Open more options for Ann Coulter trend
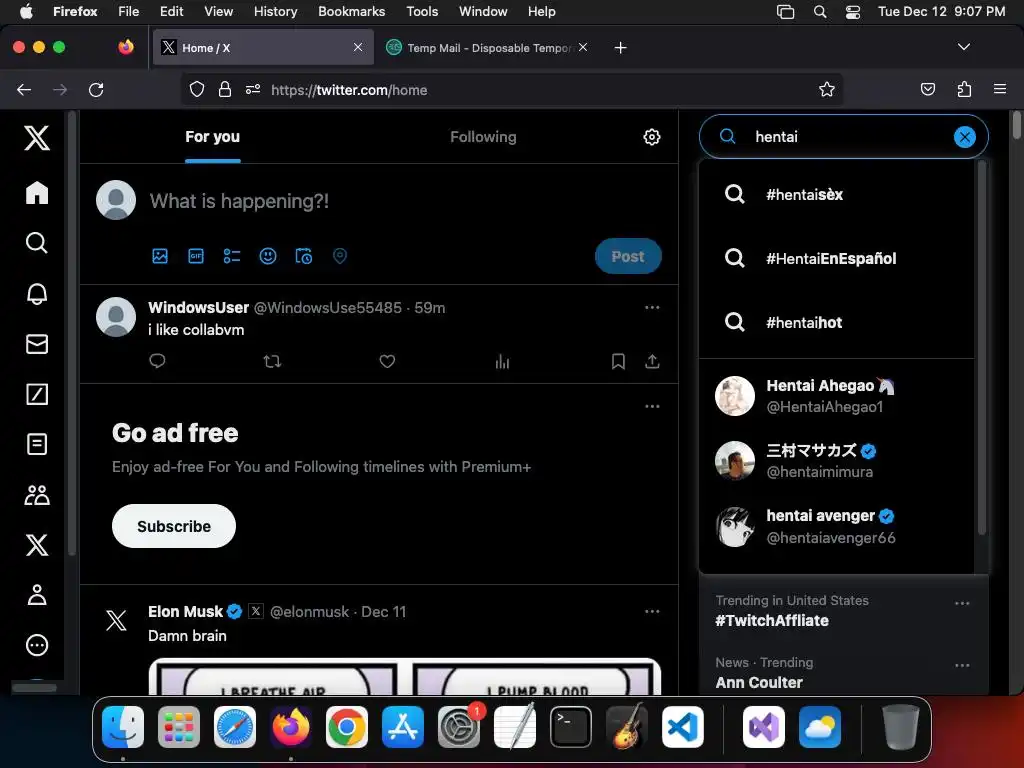 click(962, 665)
